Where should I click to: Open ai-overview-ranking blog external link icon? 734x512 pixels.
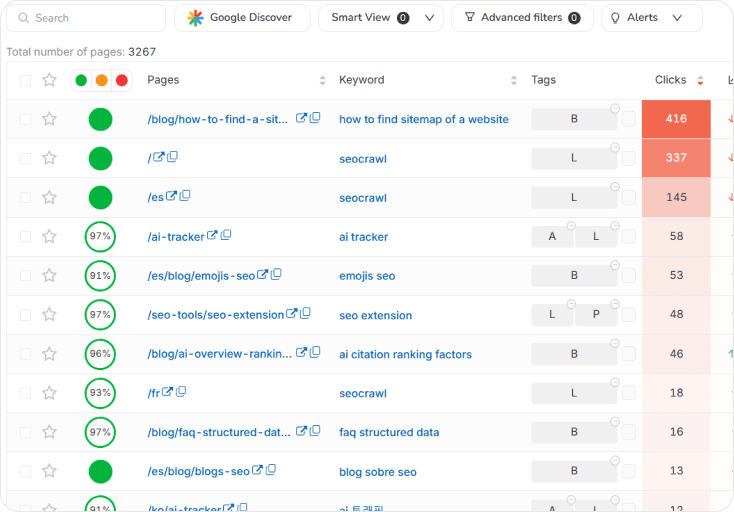[301, 352]
